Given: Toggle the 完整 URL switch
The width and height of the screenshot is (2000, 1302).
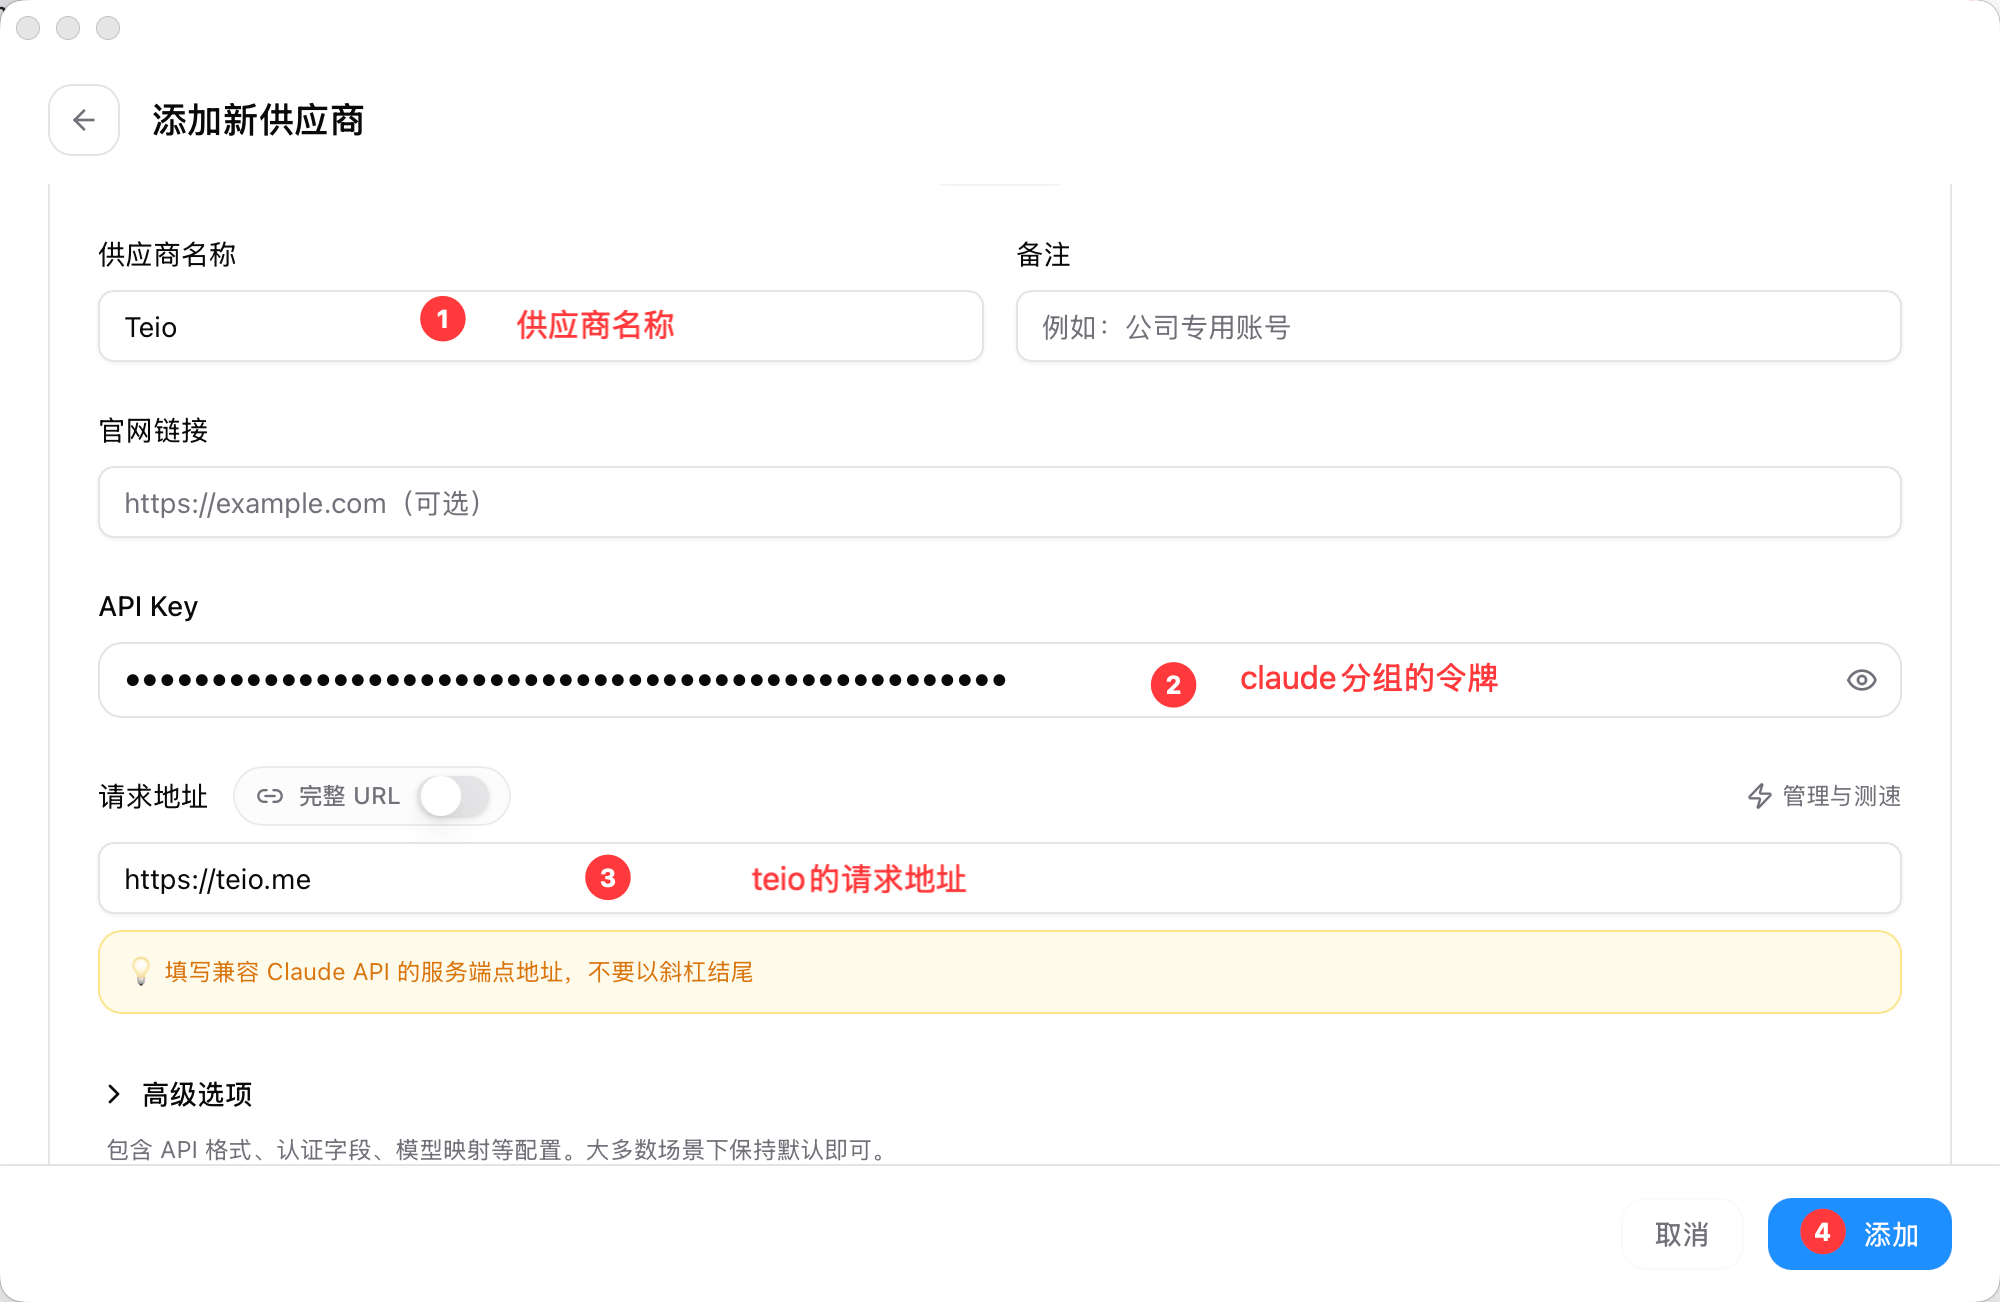Looking at the screenshot, I should tap(454, 796).
